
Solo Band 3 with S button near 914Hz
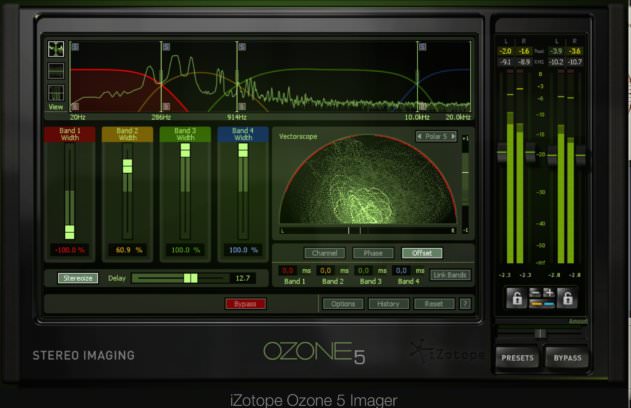(242, 47)
